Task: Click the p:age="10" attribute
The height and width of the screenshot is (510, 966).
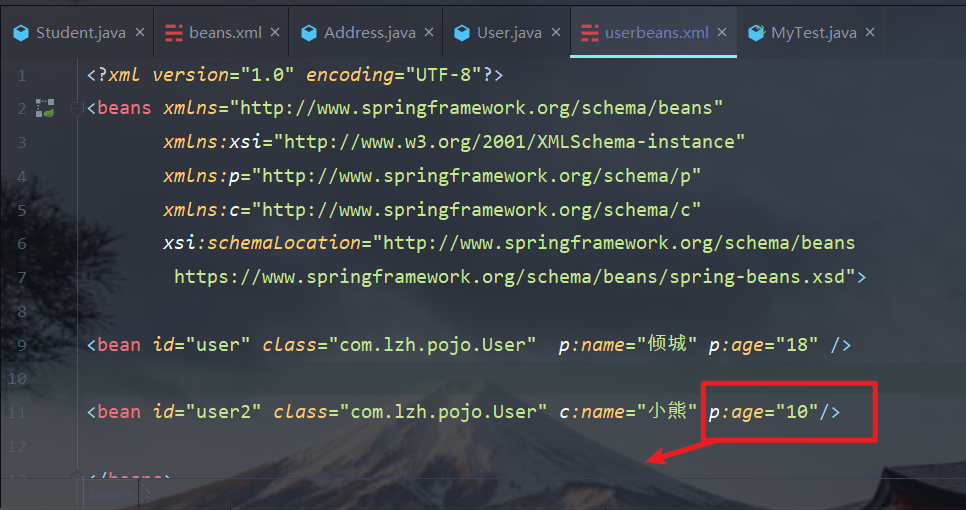Action: (x=763, y=412)
